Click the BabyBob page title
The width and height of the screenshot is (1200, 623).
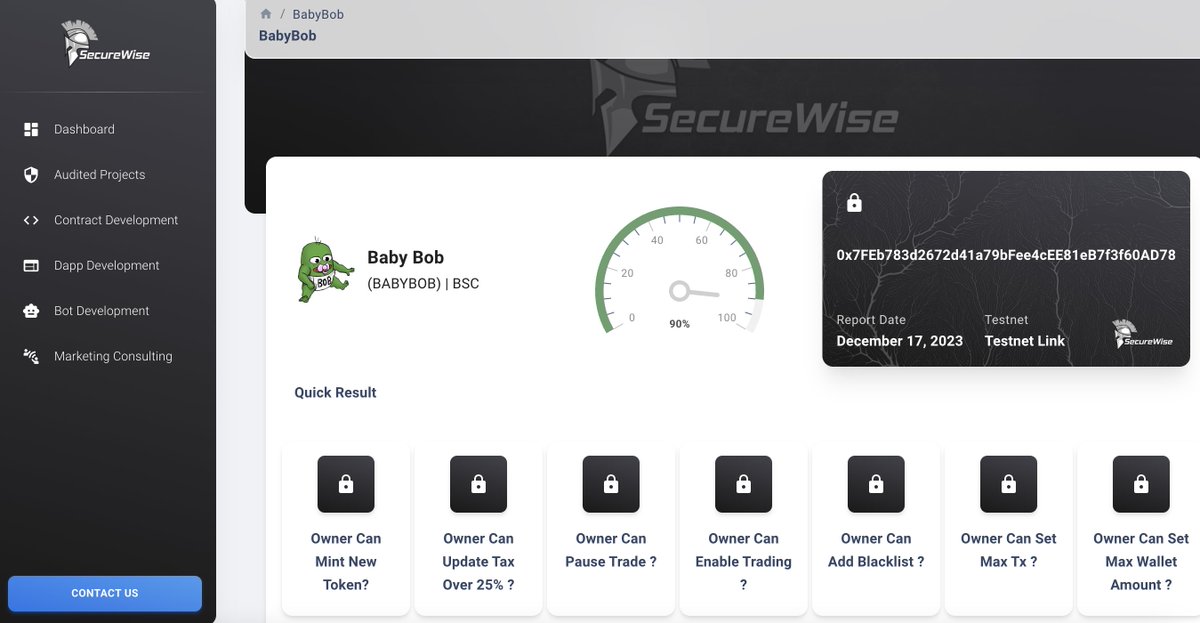(x=287, y=36)
